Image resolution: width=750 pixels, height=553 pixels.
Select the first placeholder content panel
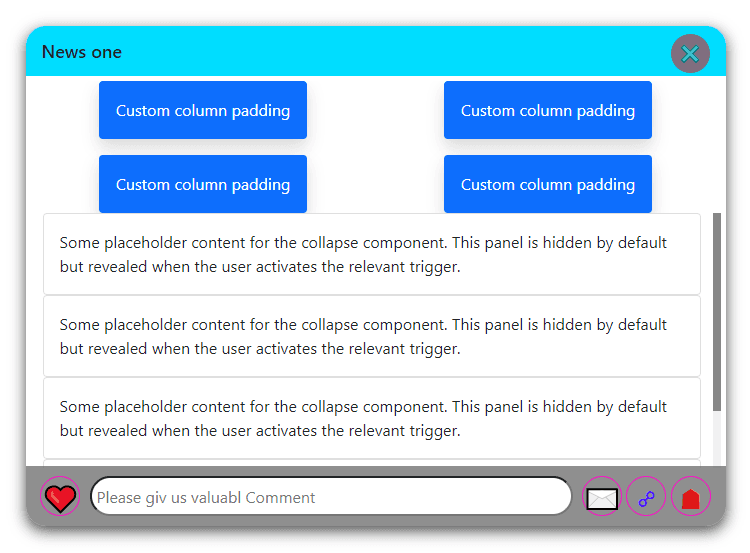coord(371,254)
